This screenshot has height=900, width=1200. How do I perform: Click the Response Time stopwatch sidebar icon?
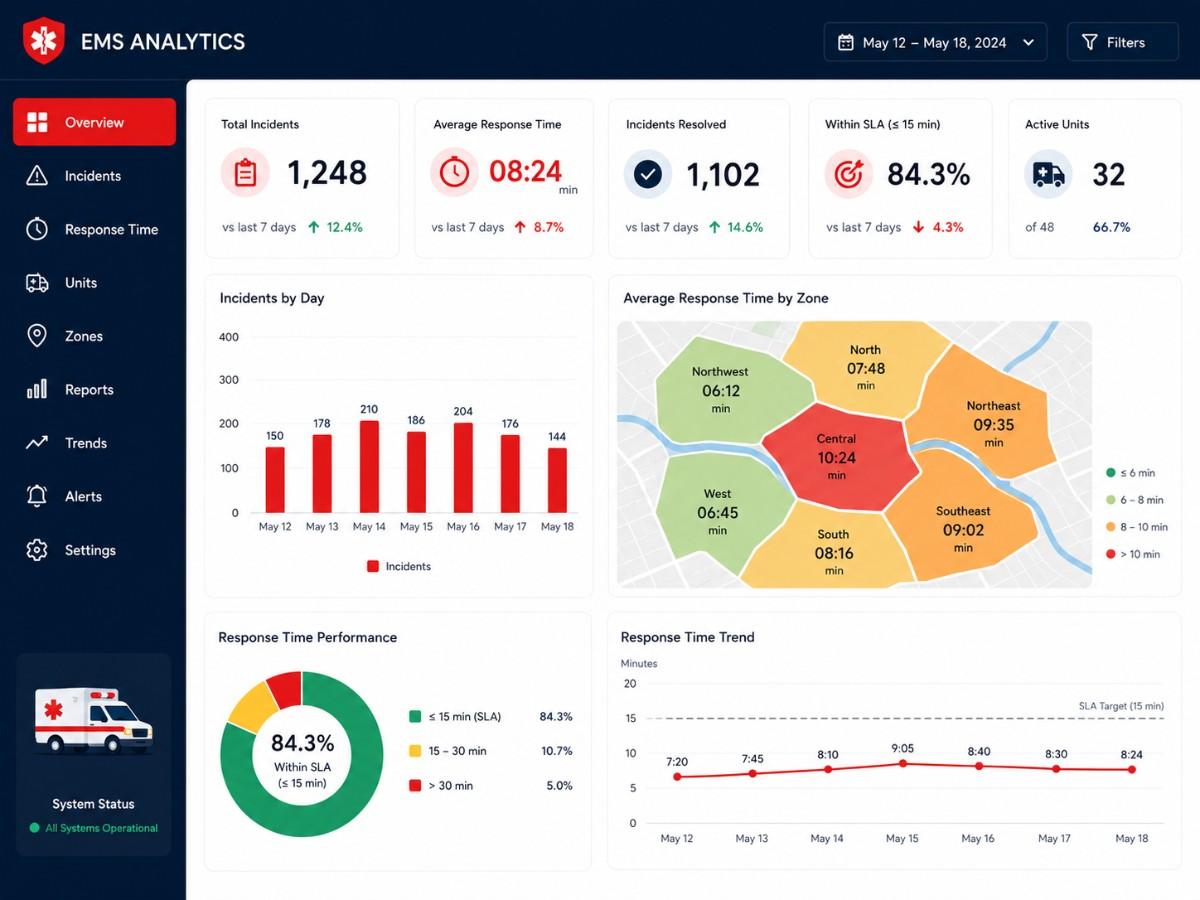(x=37, y=229)
